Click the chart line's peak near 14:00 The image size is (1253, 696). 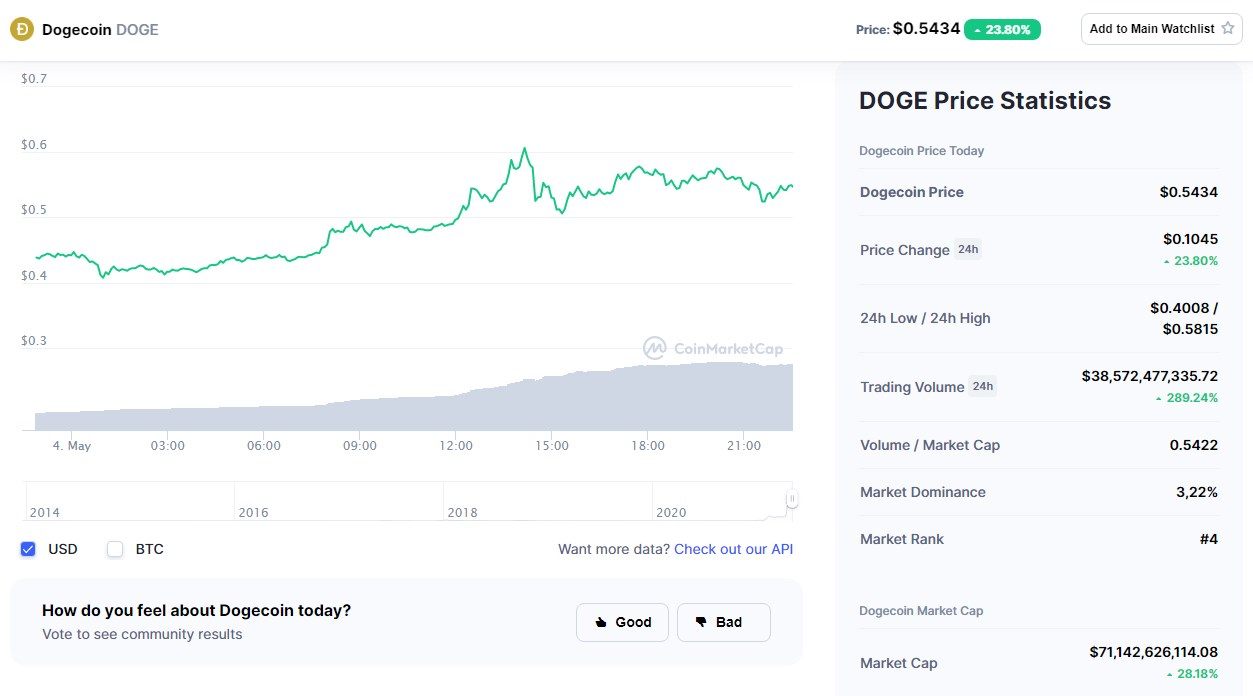pos(524,150)
